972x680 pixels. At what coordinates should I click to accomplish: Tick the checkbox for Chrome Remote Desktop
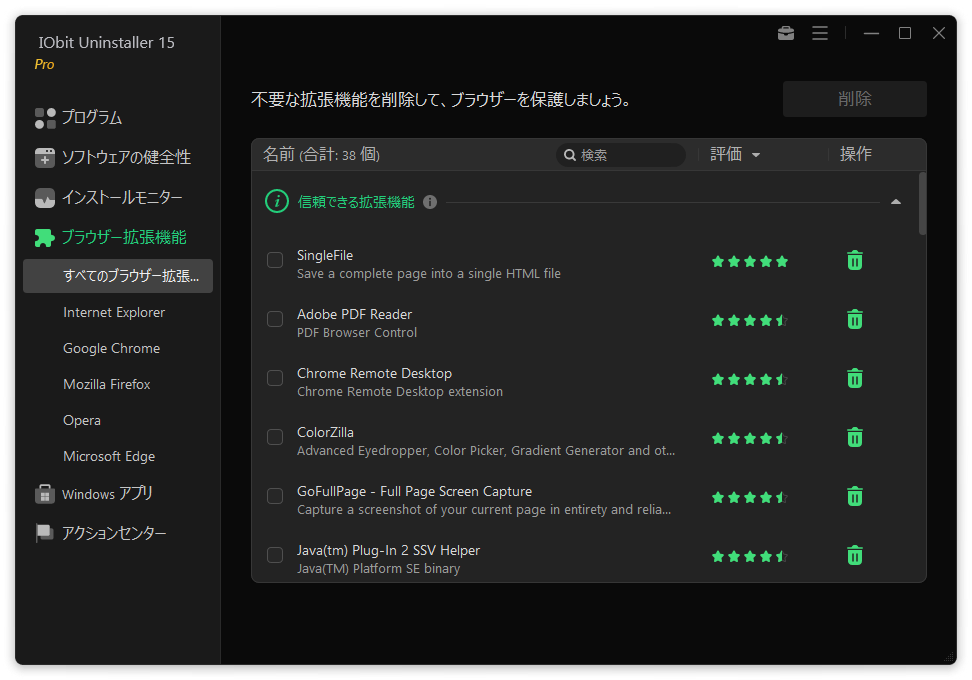pyautogui.click(x=275, y=379)
